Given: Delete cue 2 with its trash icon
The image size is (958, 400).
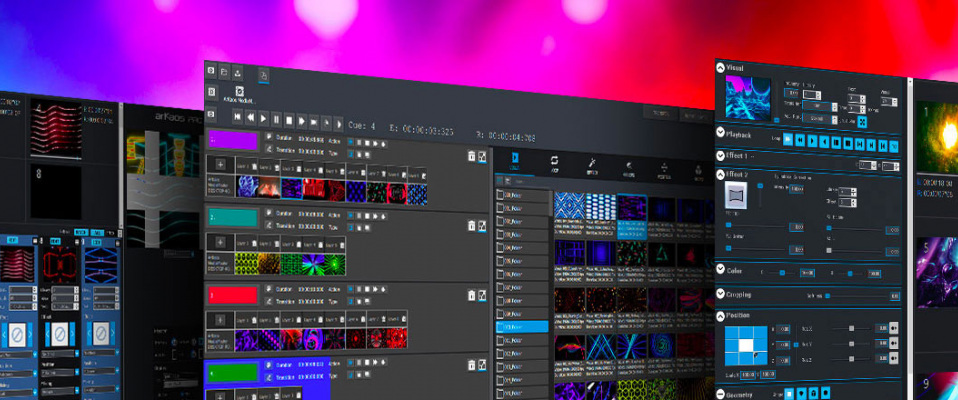Looking at the screenshot, I should coord(472,226).
